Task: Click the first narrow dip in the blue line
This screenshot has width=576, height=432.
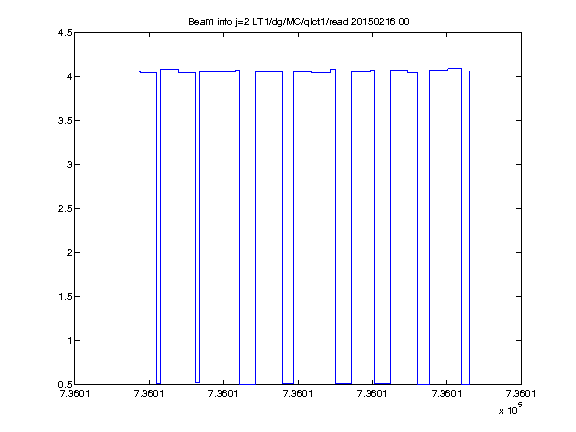Action: coord(158,228)
